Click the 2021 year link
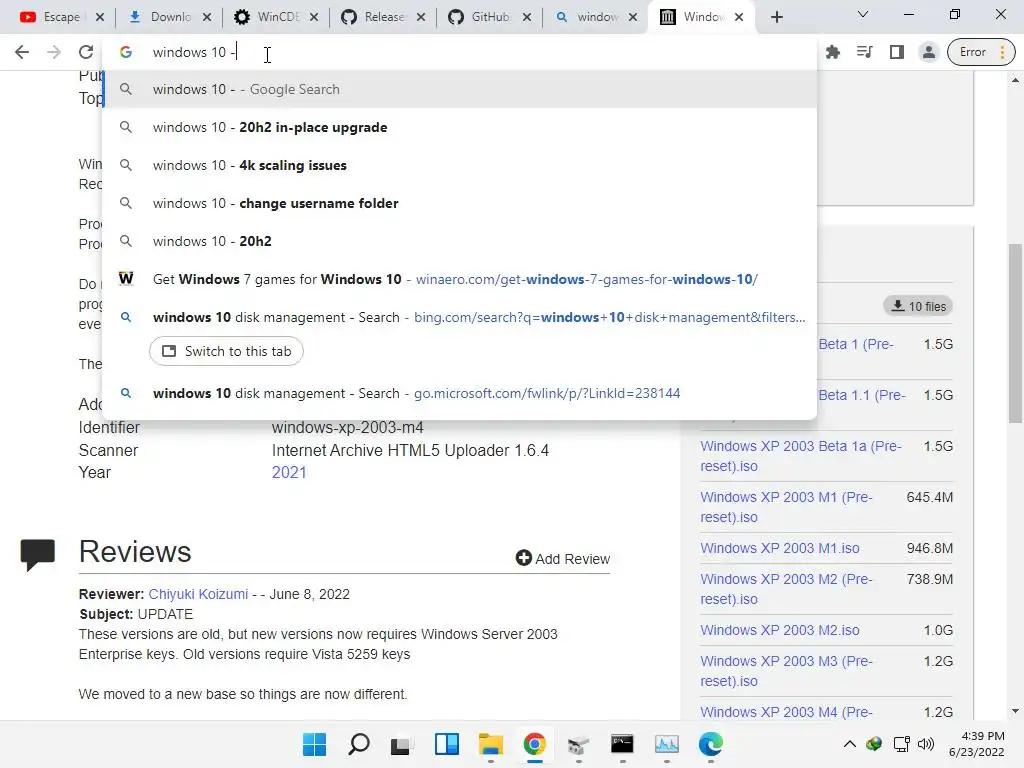Image resolution: width=1024 pixels, height=768 pixels. (x=289, y=472)
